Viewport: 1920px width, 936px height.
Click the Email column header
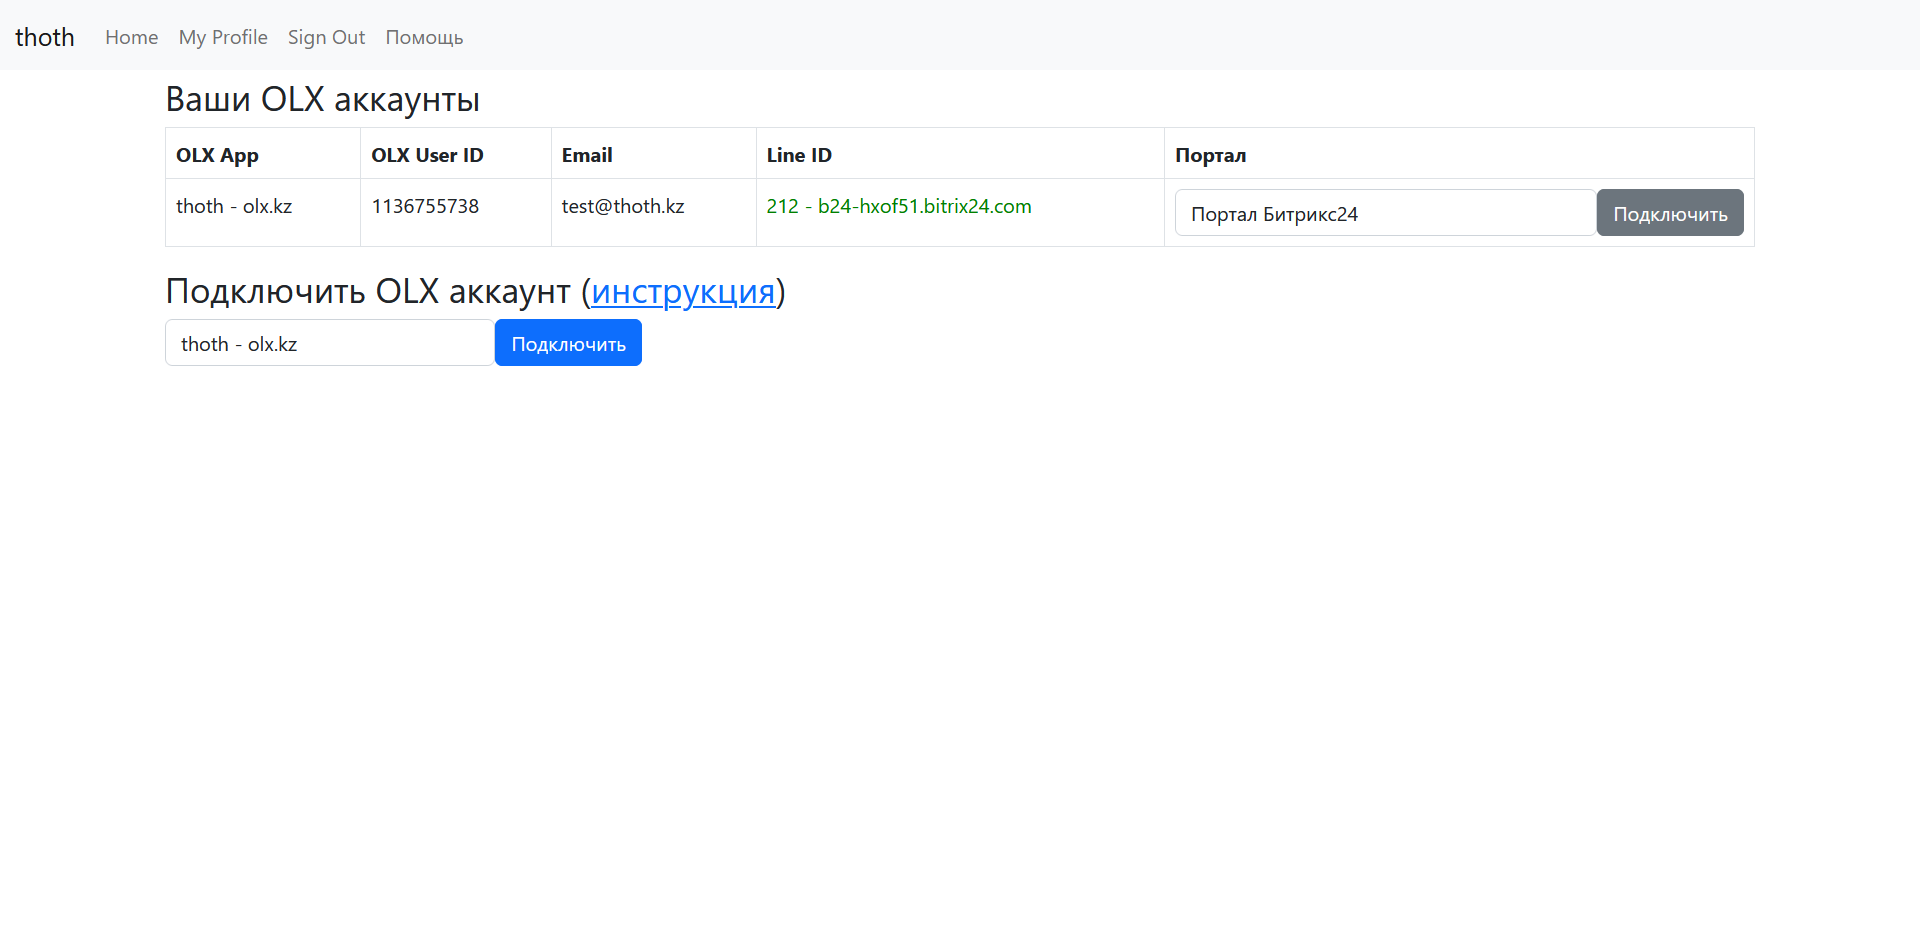587,155
